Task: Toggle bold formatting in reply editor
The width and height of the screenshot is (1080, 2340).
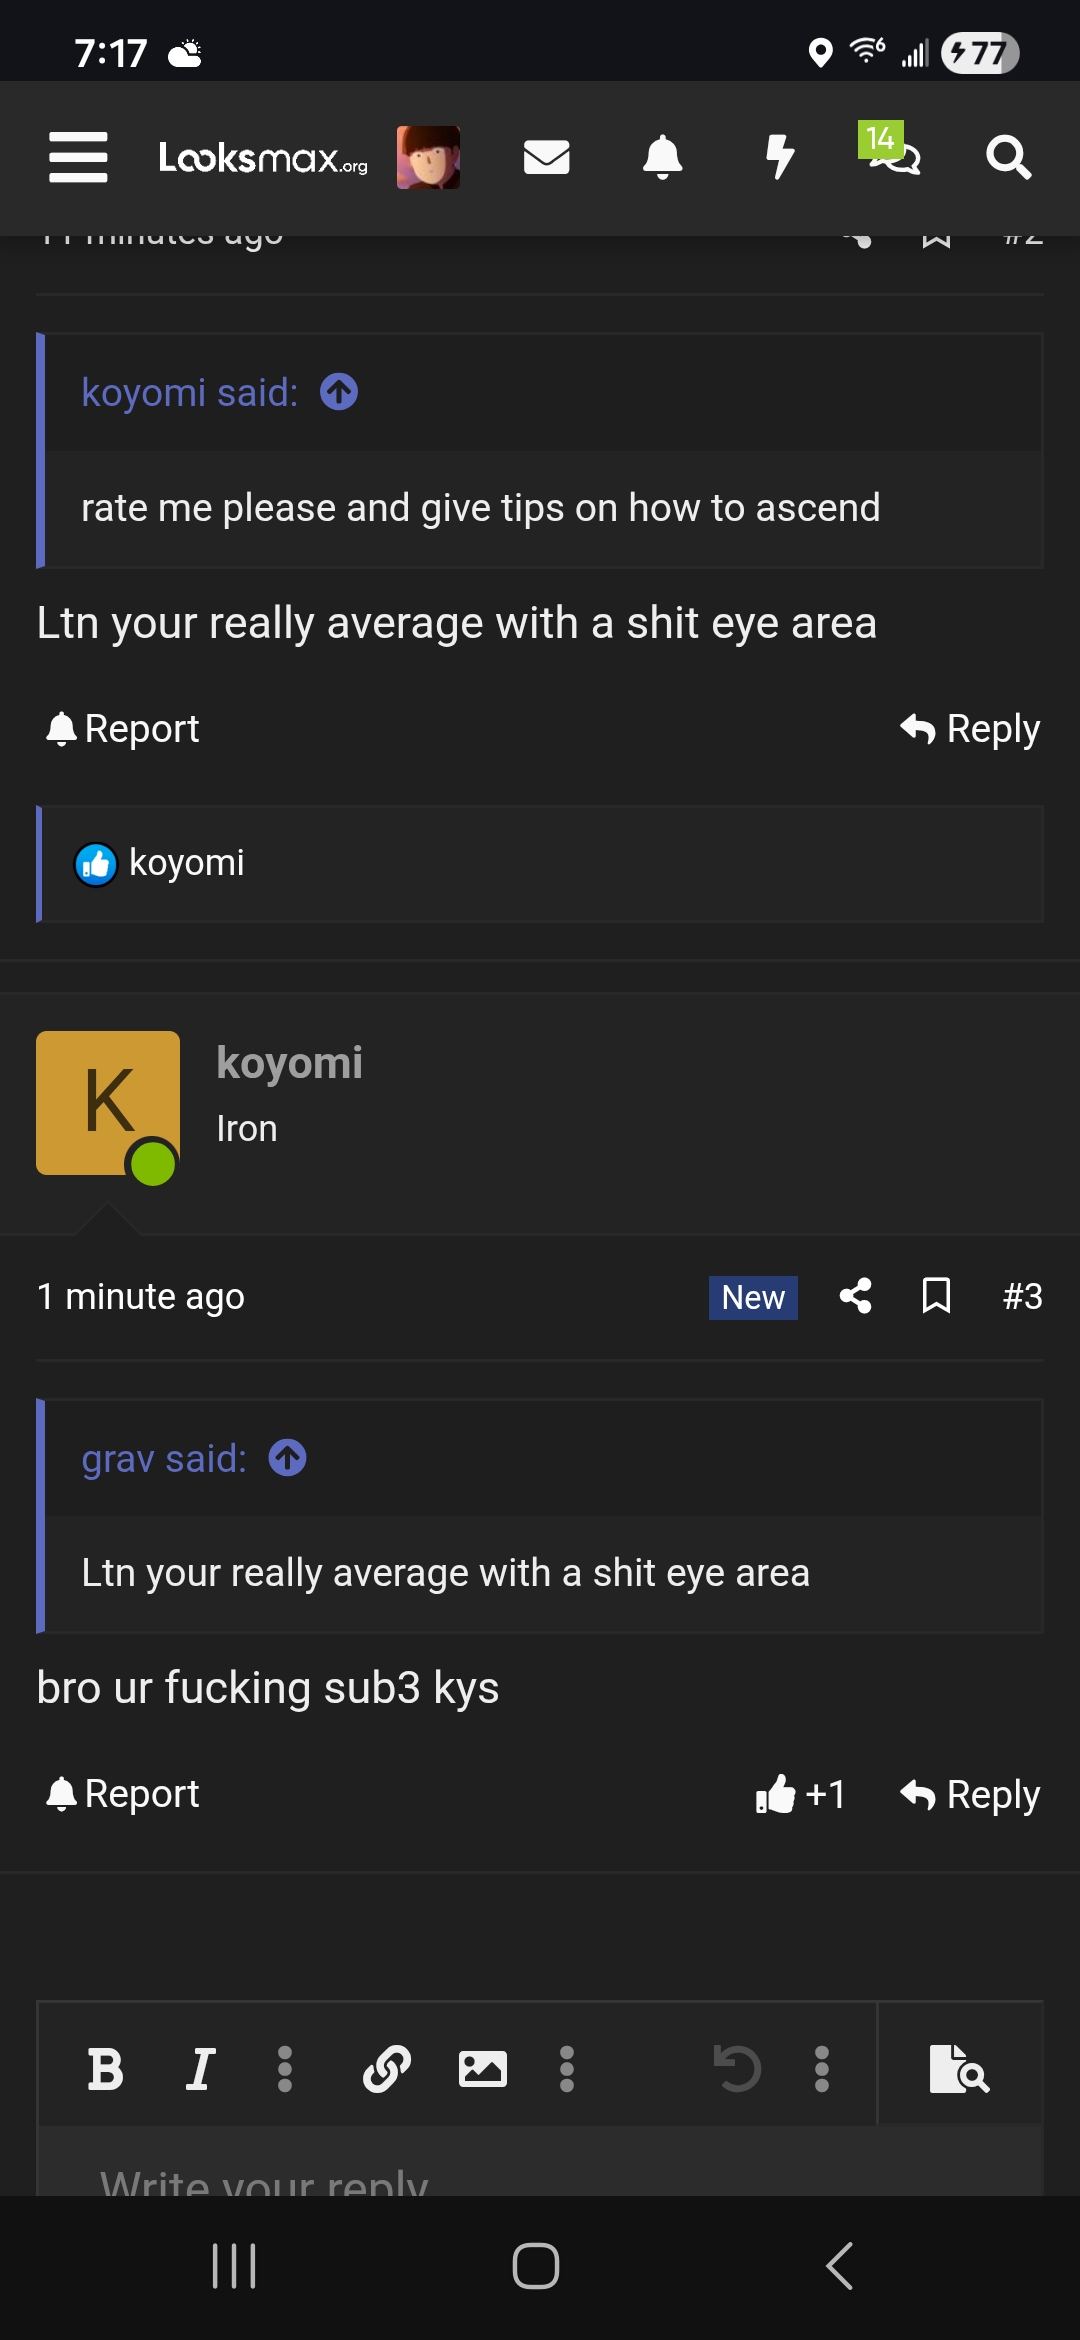Action: click(x=105, y=2069)
